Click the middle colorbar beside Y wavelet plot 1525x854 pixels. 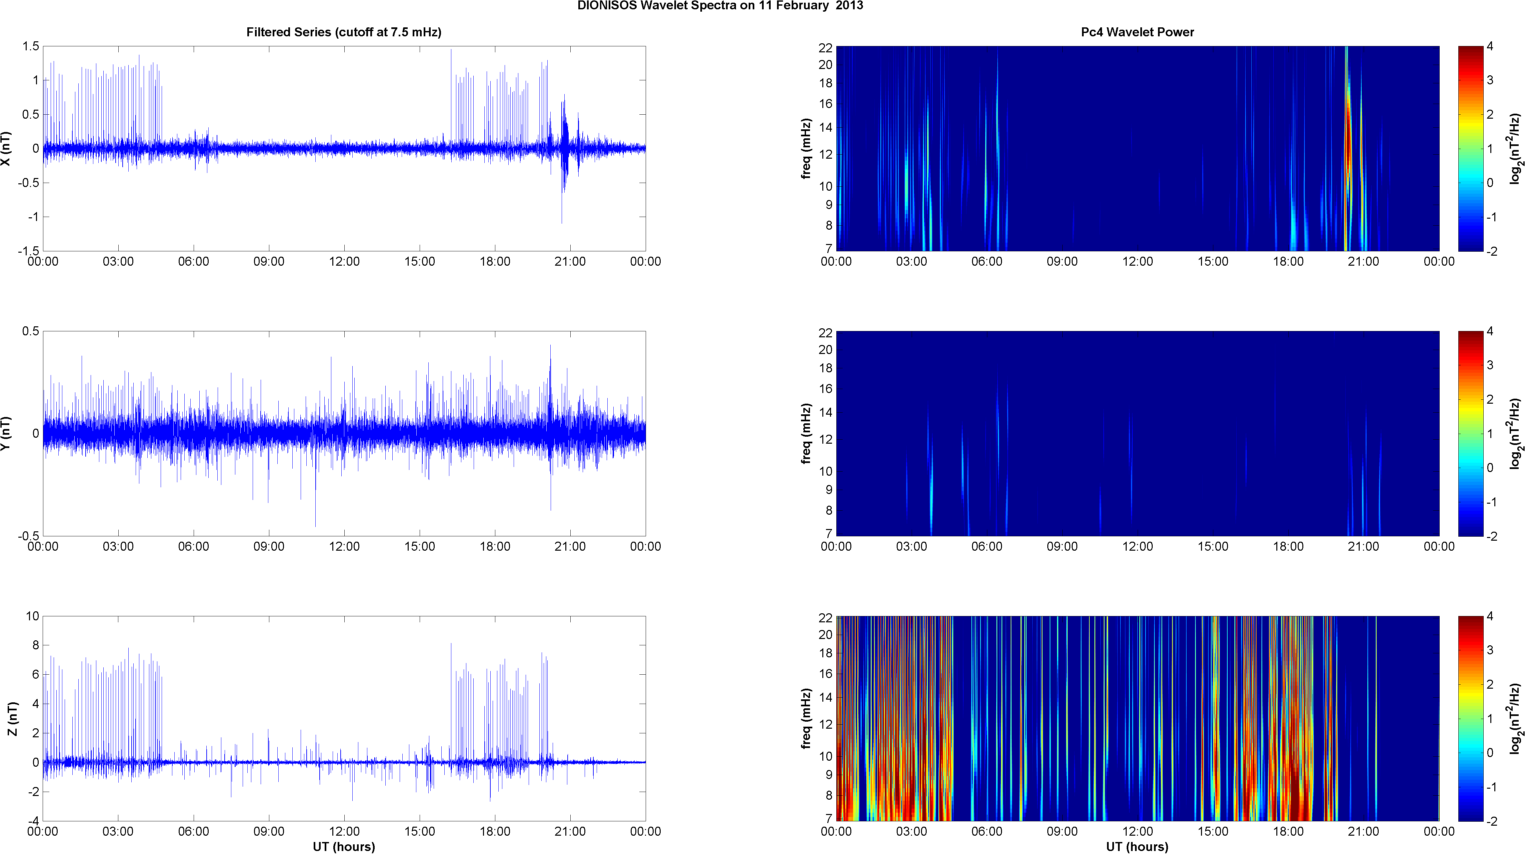1470,433
